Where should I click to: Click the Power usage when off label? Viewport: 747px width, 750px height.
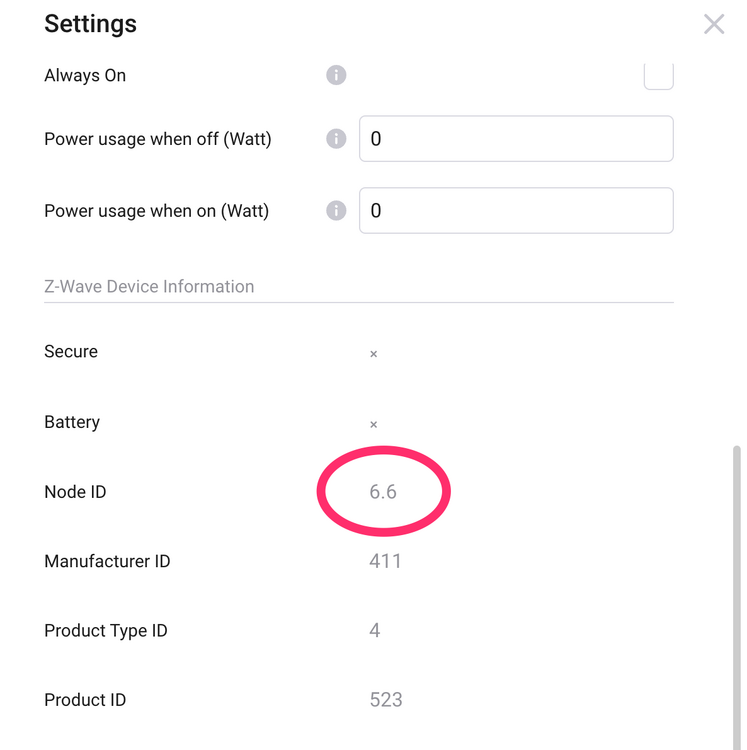[x=158, y=139]
